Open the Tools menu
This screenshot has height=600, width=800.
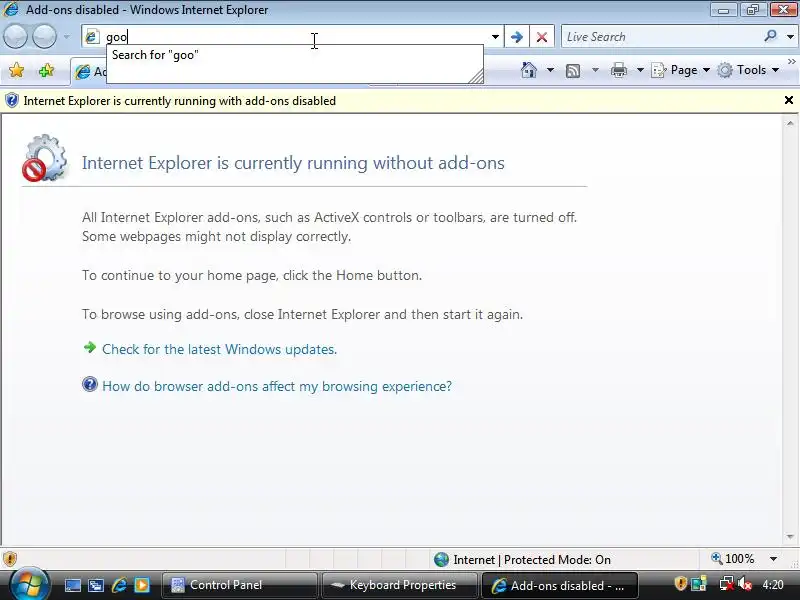pyautogui.click(x=748, y=70)
